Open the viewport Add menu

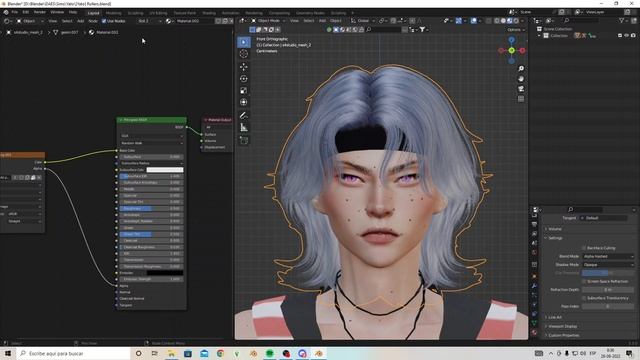click(322, 20)
